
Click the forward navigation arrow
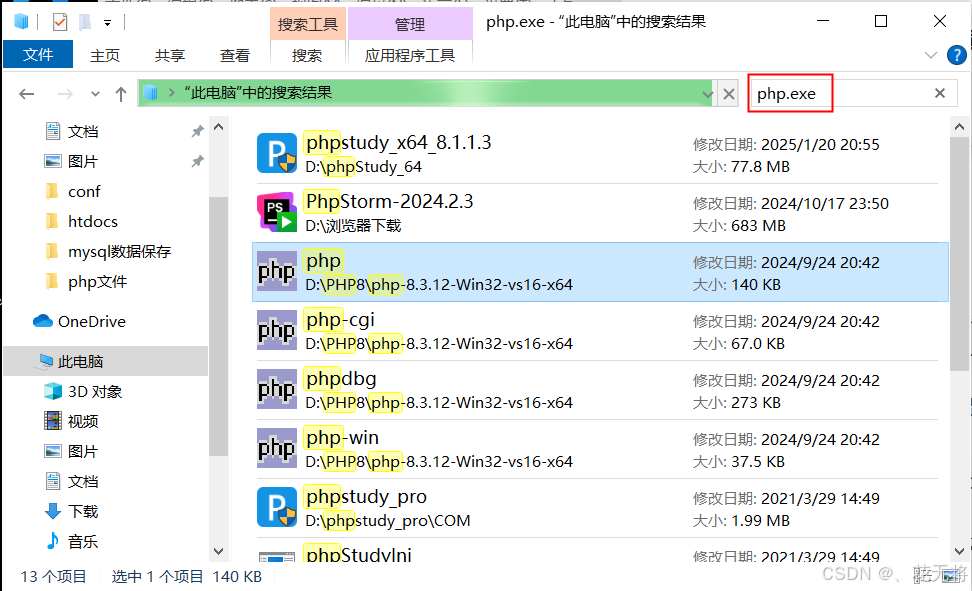(x=65, y=94)
